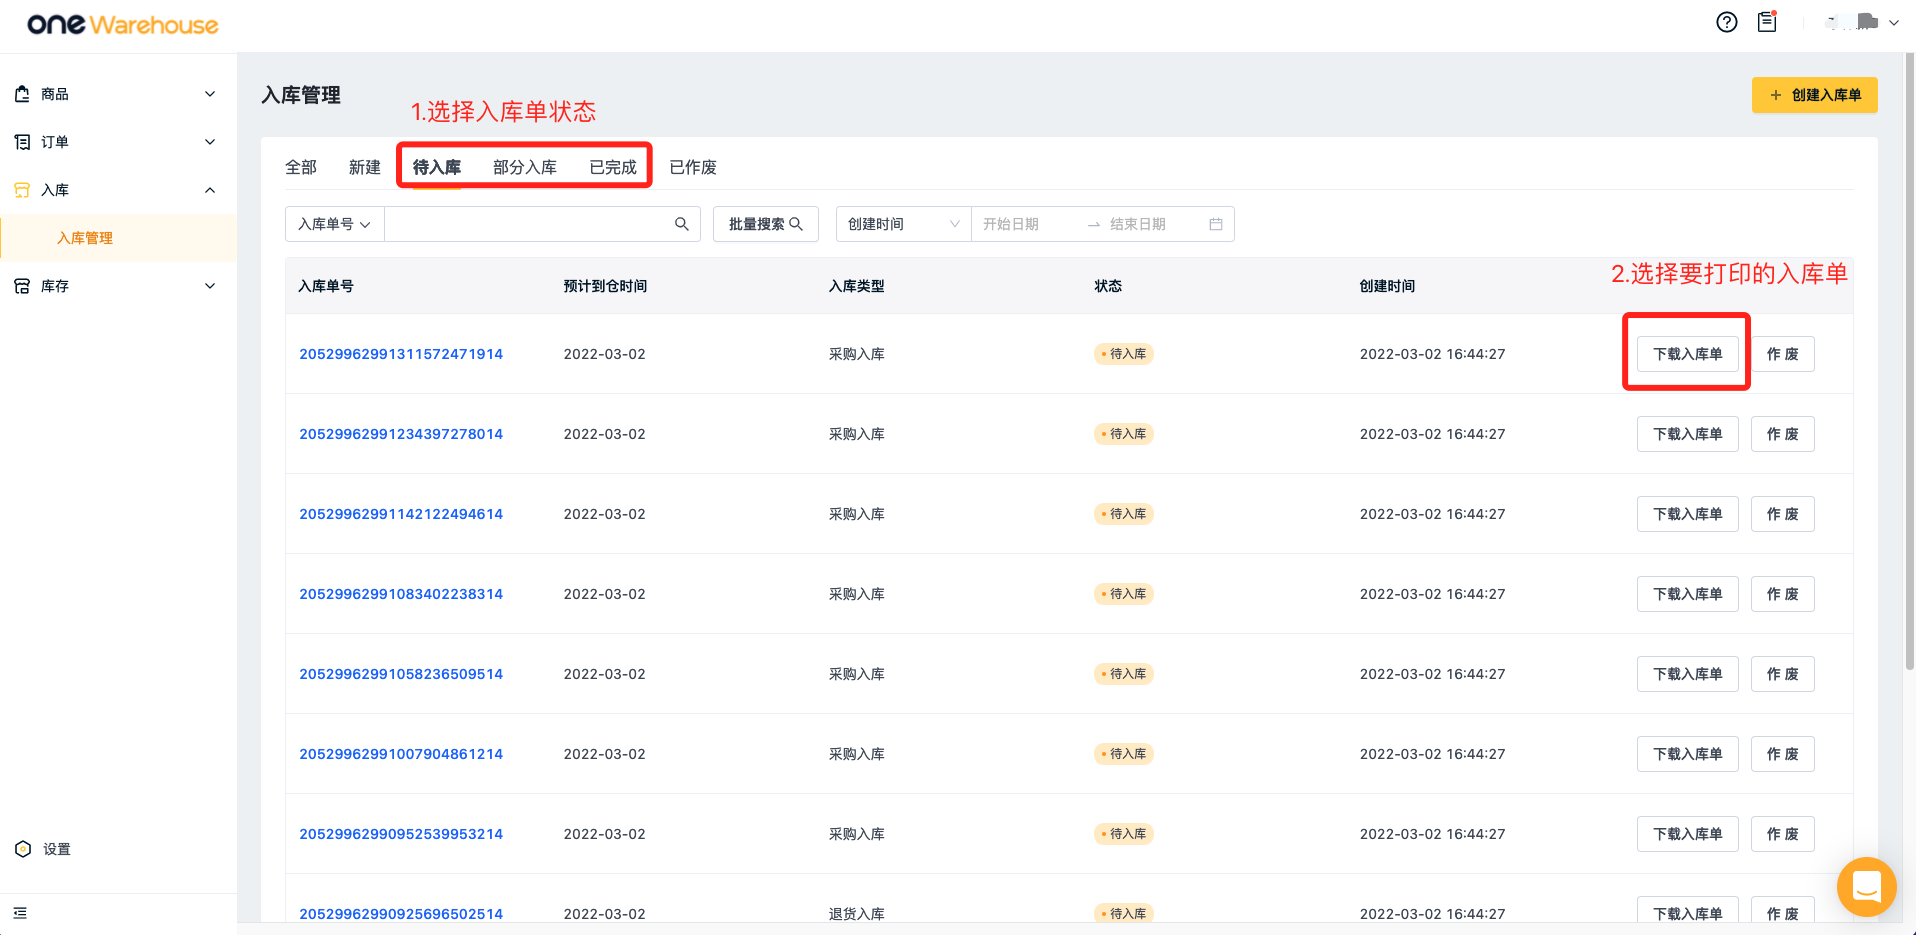1916x935 pixels.
Task: Click the 退货入库 type cell
Action: [857, 913]
